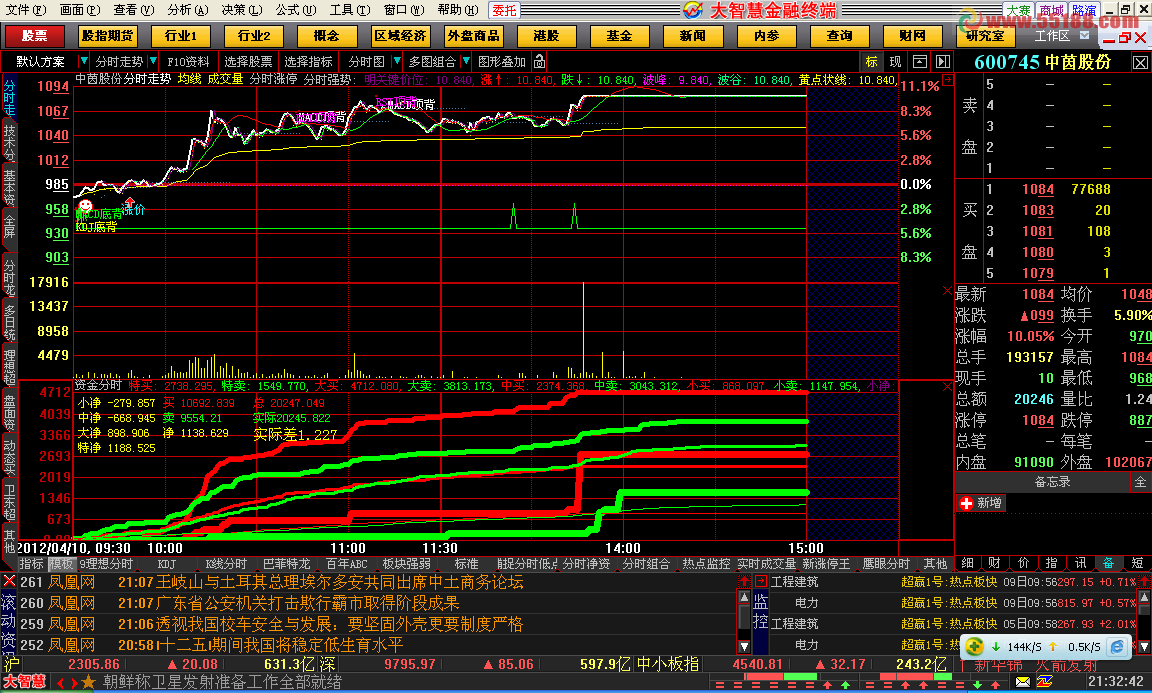Expand the 默认方案 dropdown arrow

click(83, 61)
